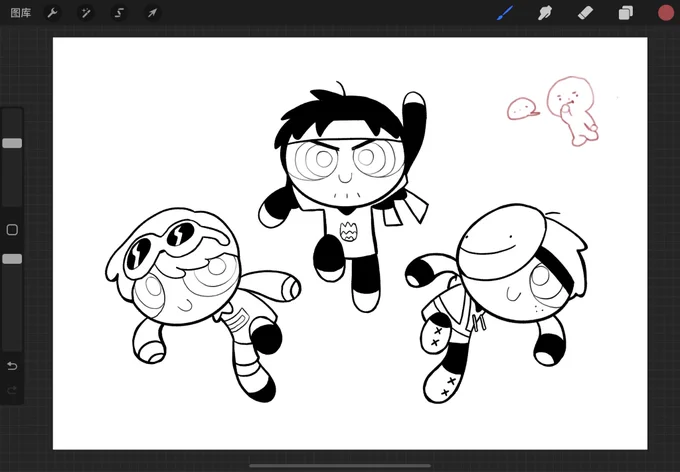Select the Eraser tool
680x472 pixels.
point(585,13)
